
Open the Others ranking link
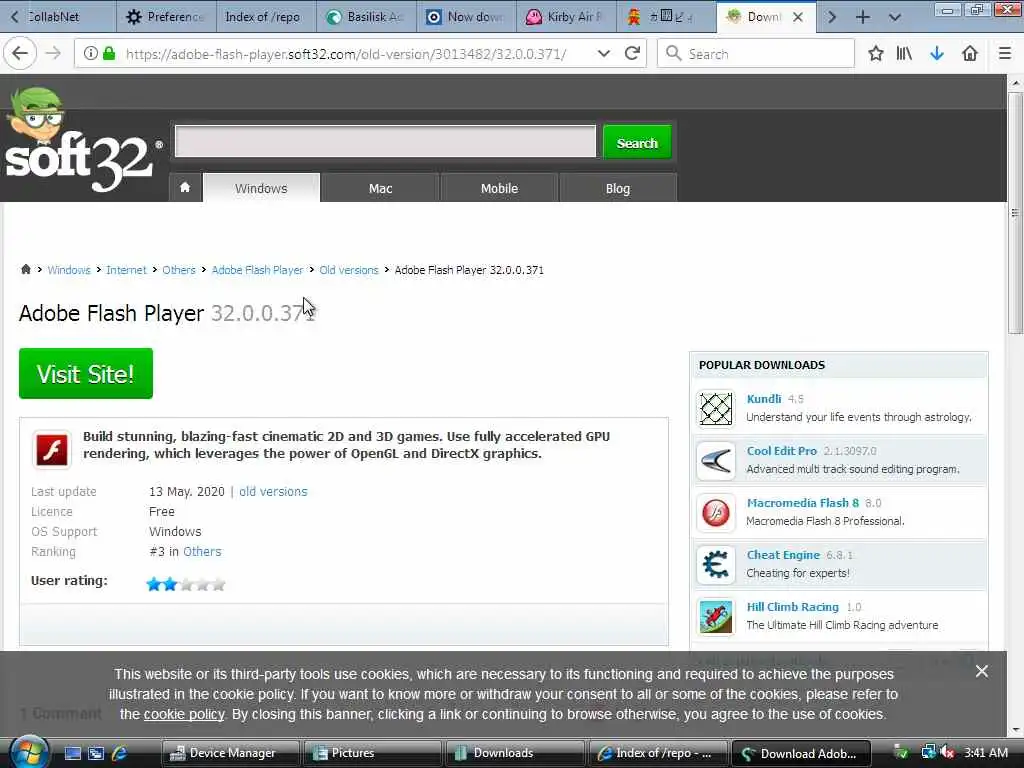[x=202, y=551]
